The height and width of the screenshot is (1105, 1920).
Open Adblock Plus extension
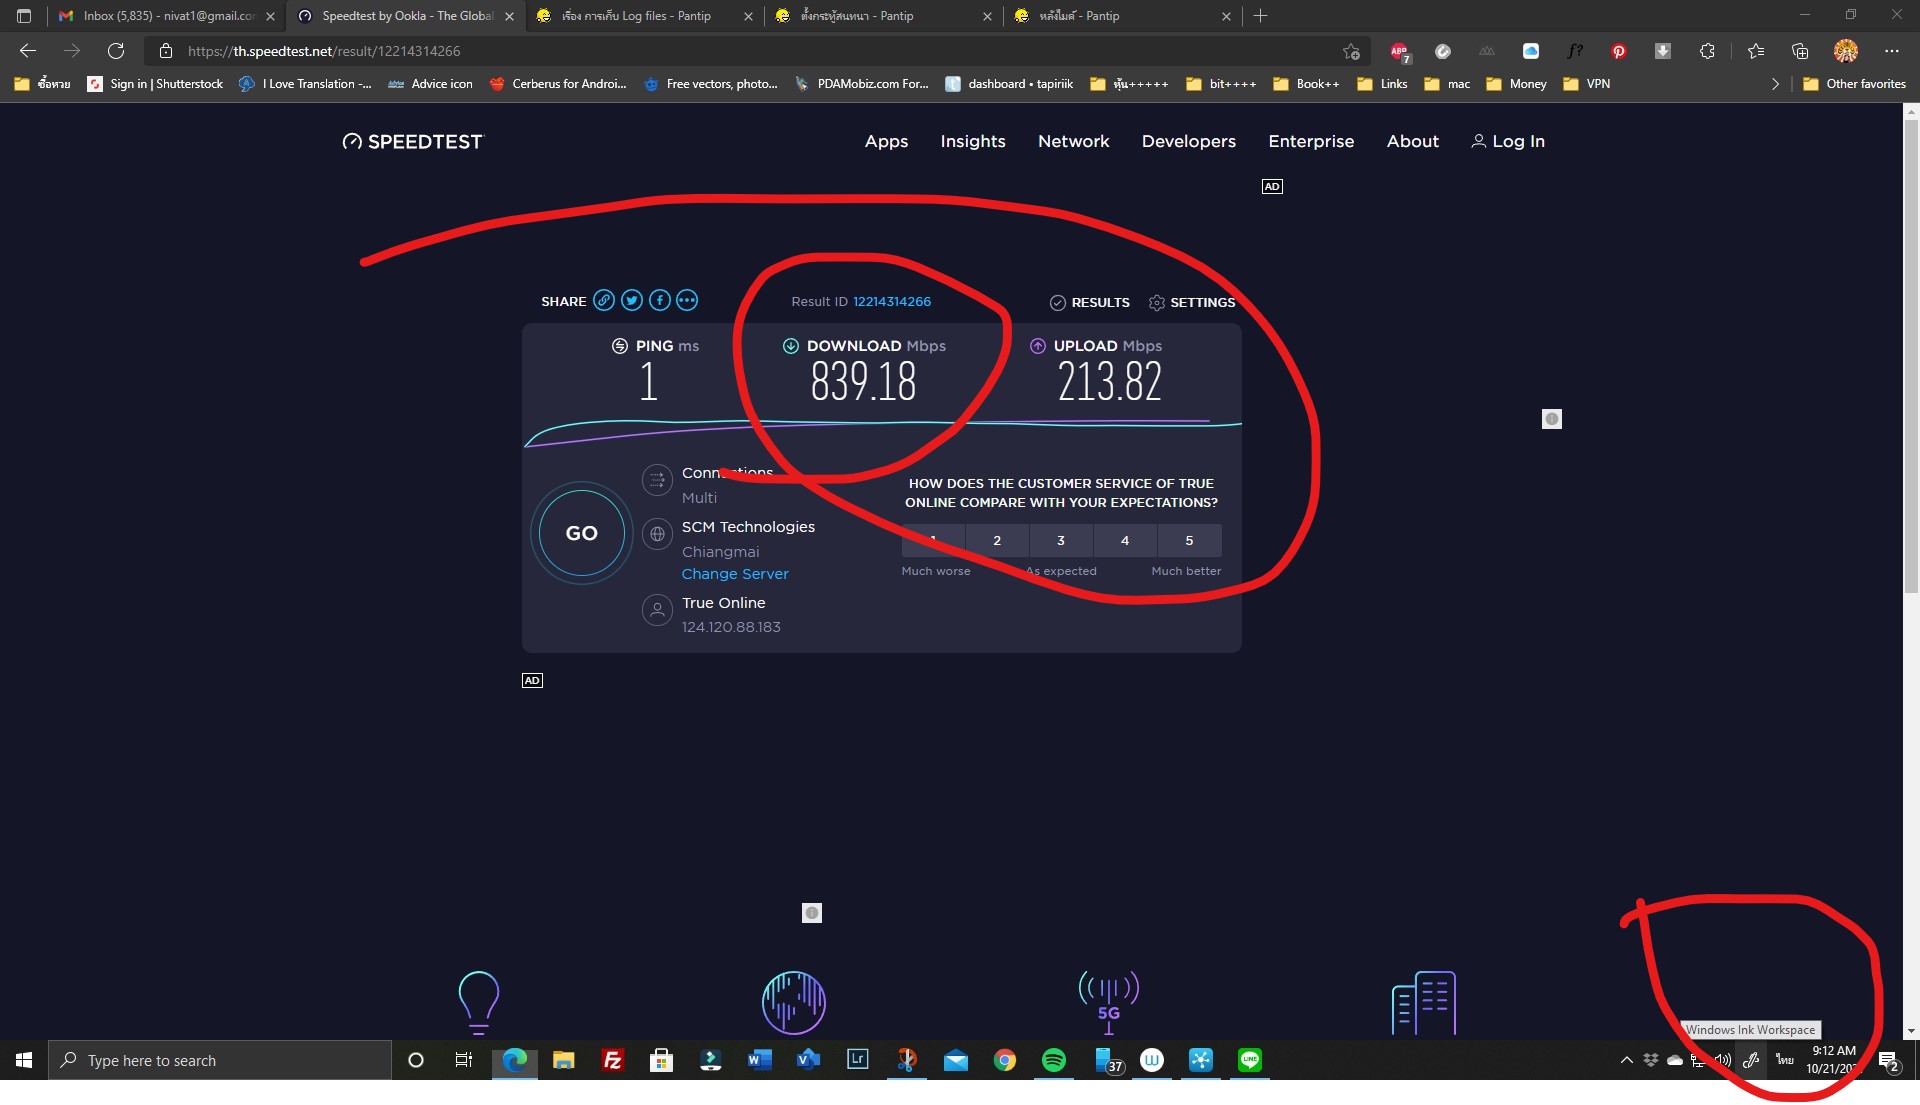(x=1399, y=51)
